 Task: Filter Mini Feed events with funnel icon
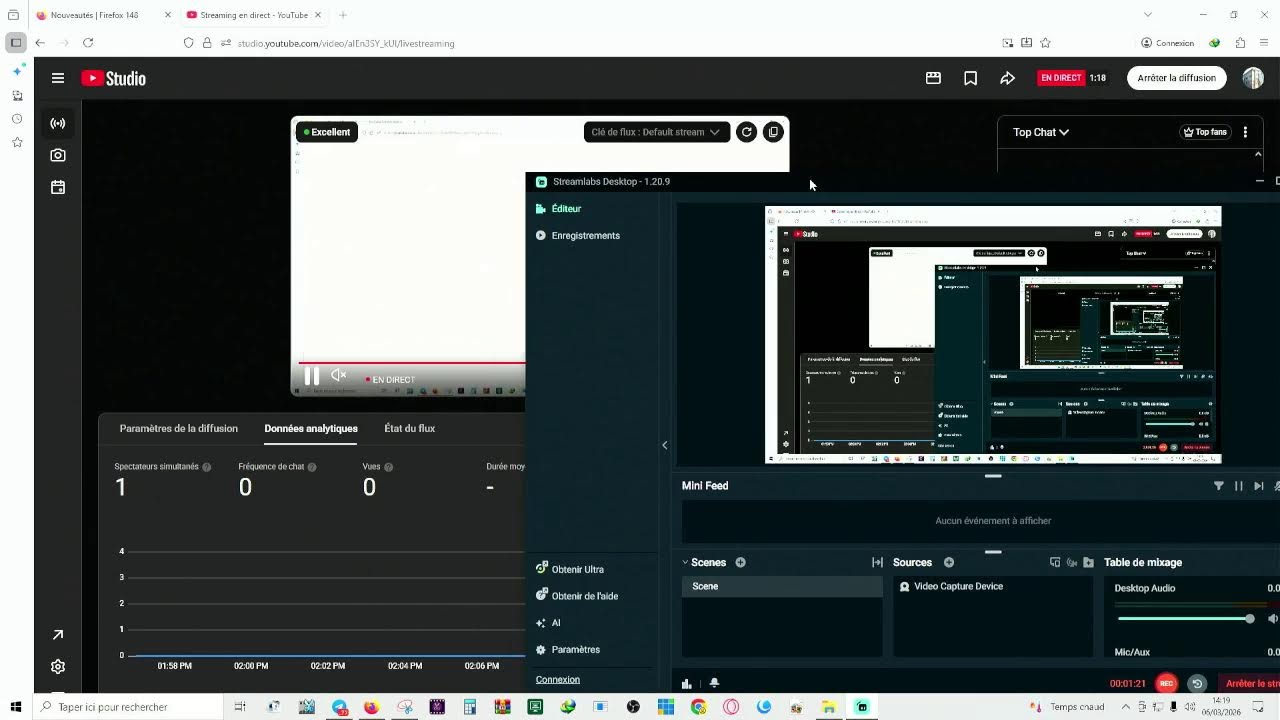point(1218,486)
